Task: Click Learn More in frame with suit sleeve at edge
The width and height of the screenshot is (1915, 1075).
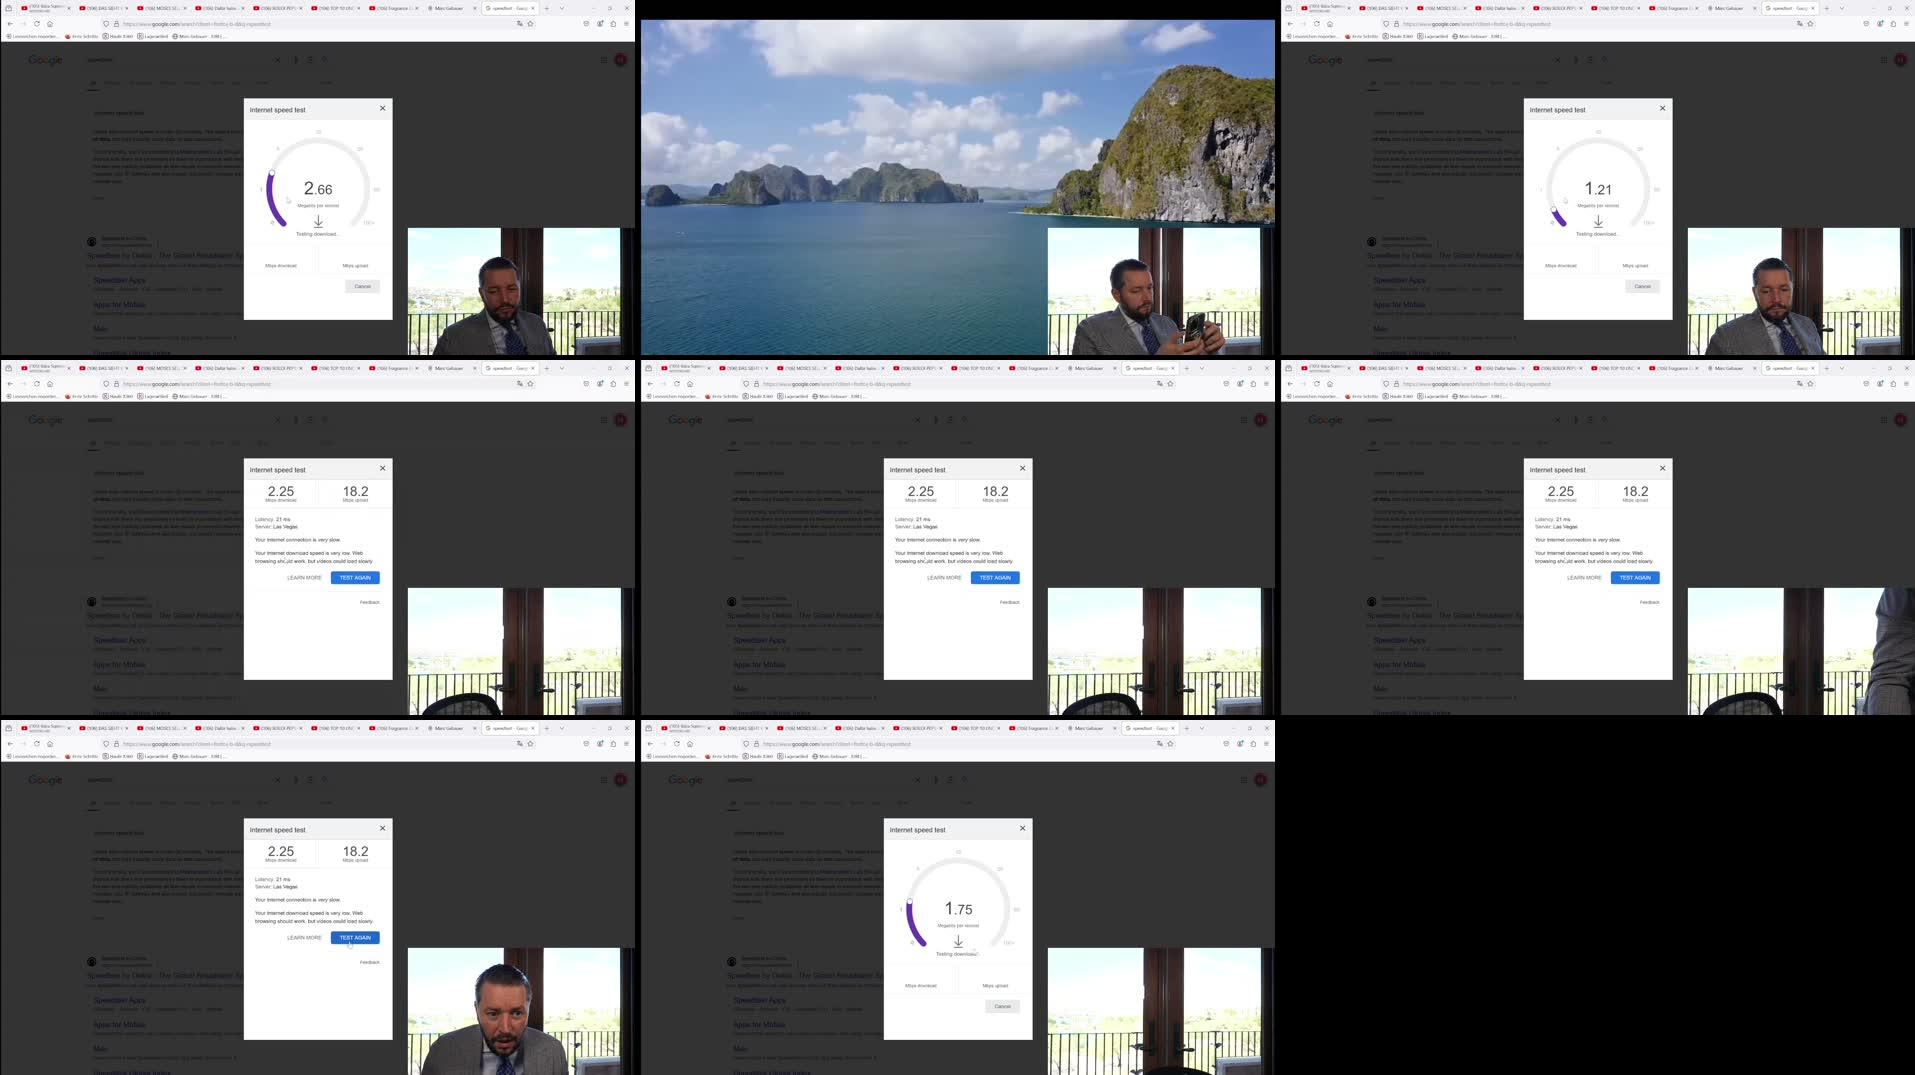Action: coord(1584,577)
